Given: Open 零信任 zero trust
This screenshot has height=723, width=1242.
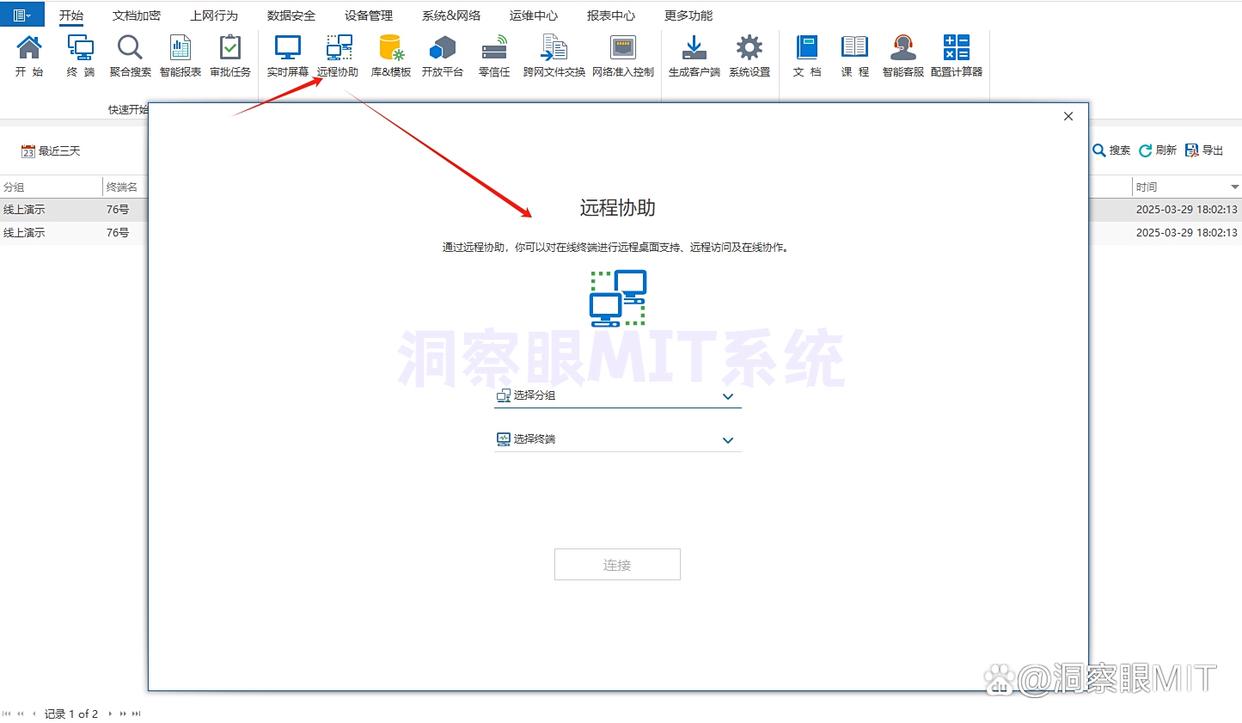Looking at the screenshot, I should 494,56.
